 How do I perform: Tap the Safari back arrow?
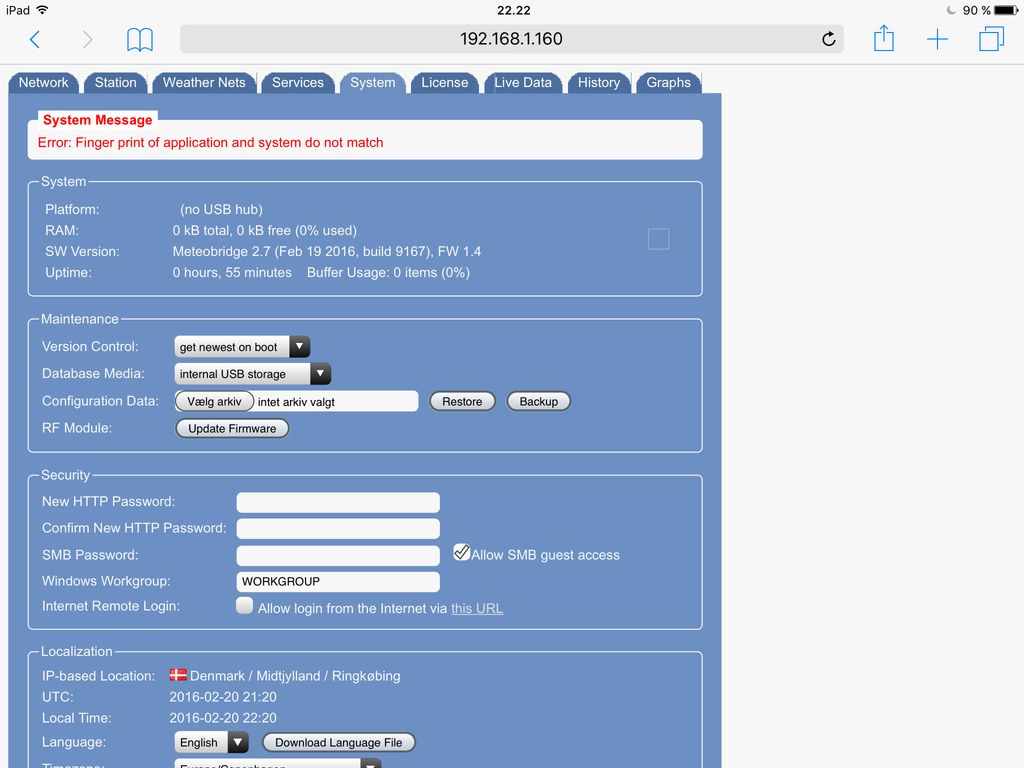(x=35, y=39)
